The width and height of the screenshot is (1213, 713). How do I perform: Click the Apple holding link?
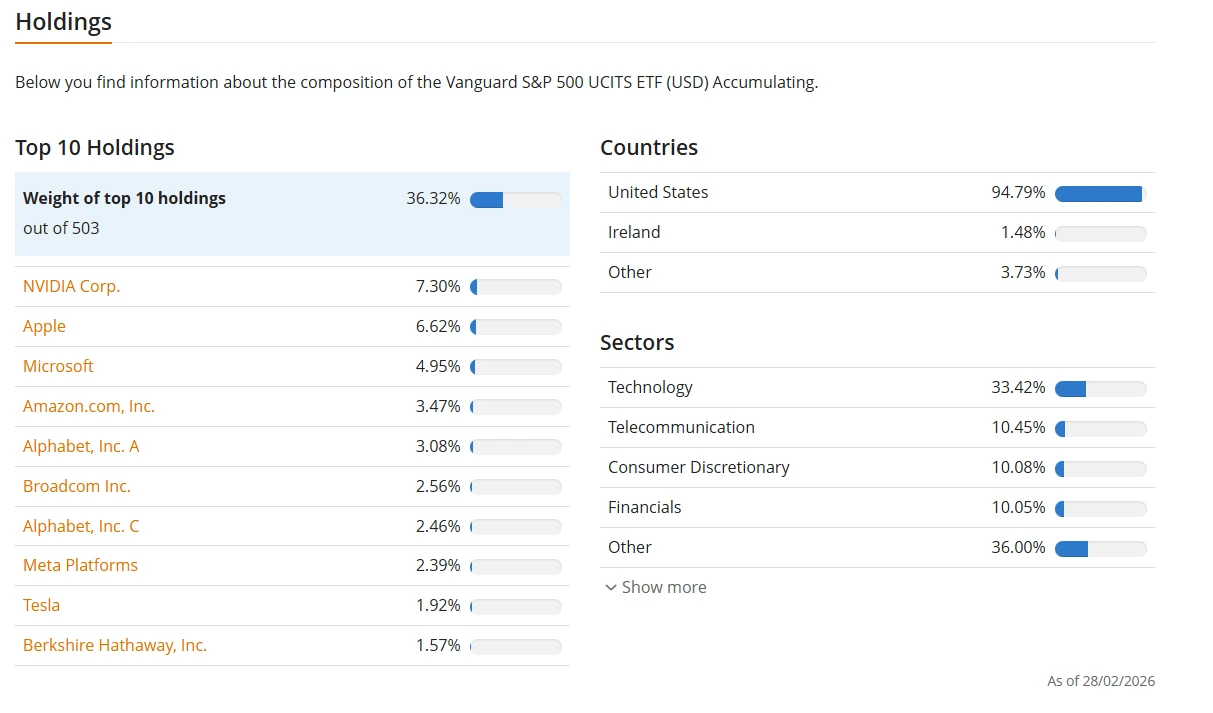pos(44,326)
